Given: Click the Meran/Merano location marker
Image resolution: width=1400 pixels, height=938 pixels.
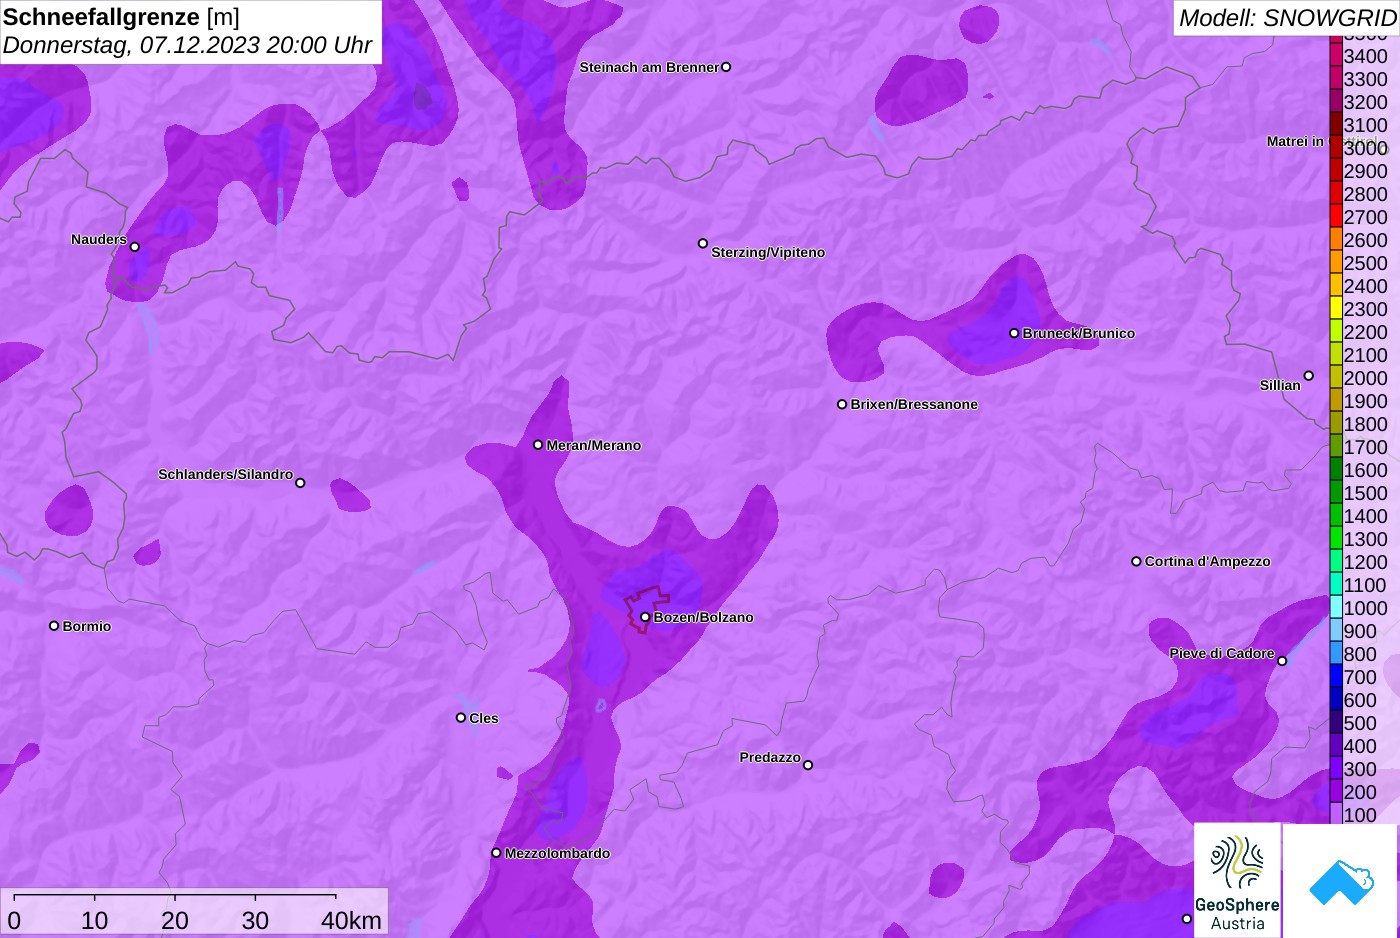Looking at the screenshot, I should [x=538, y=444].
